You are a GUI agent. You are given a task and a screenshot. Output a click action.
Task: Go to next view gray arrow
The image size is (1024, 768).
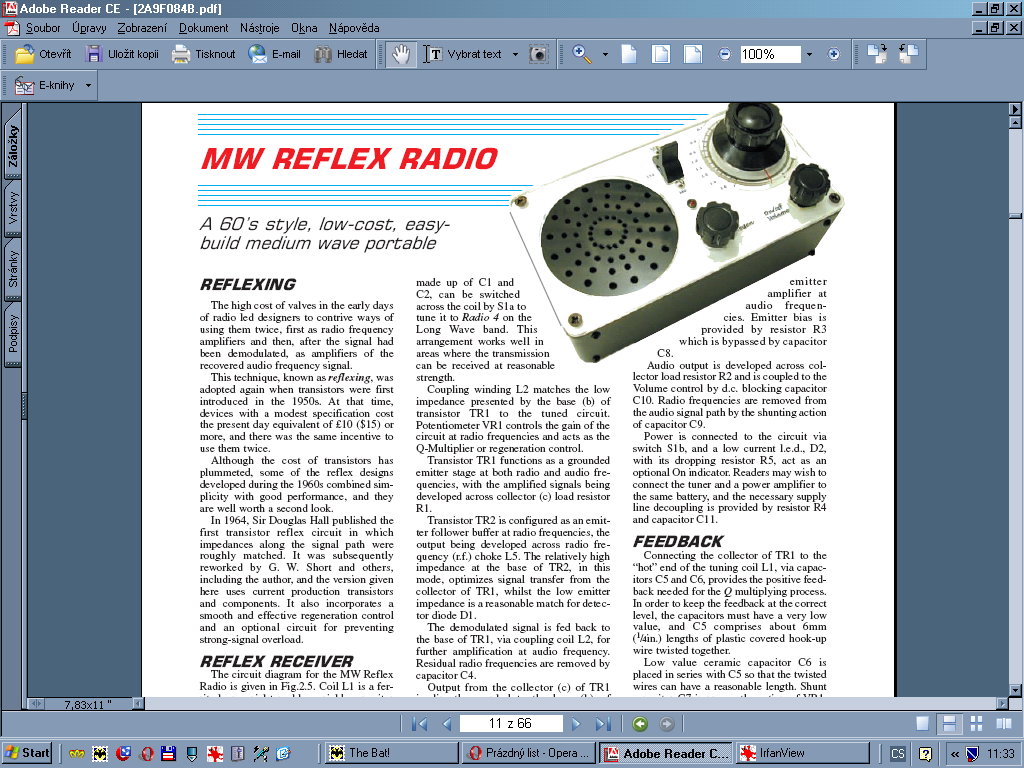click(x=667, y=724)
